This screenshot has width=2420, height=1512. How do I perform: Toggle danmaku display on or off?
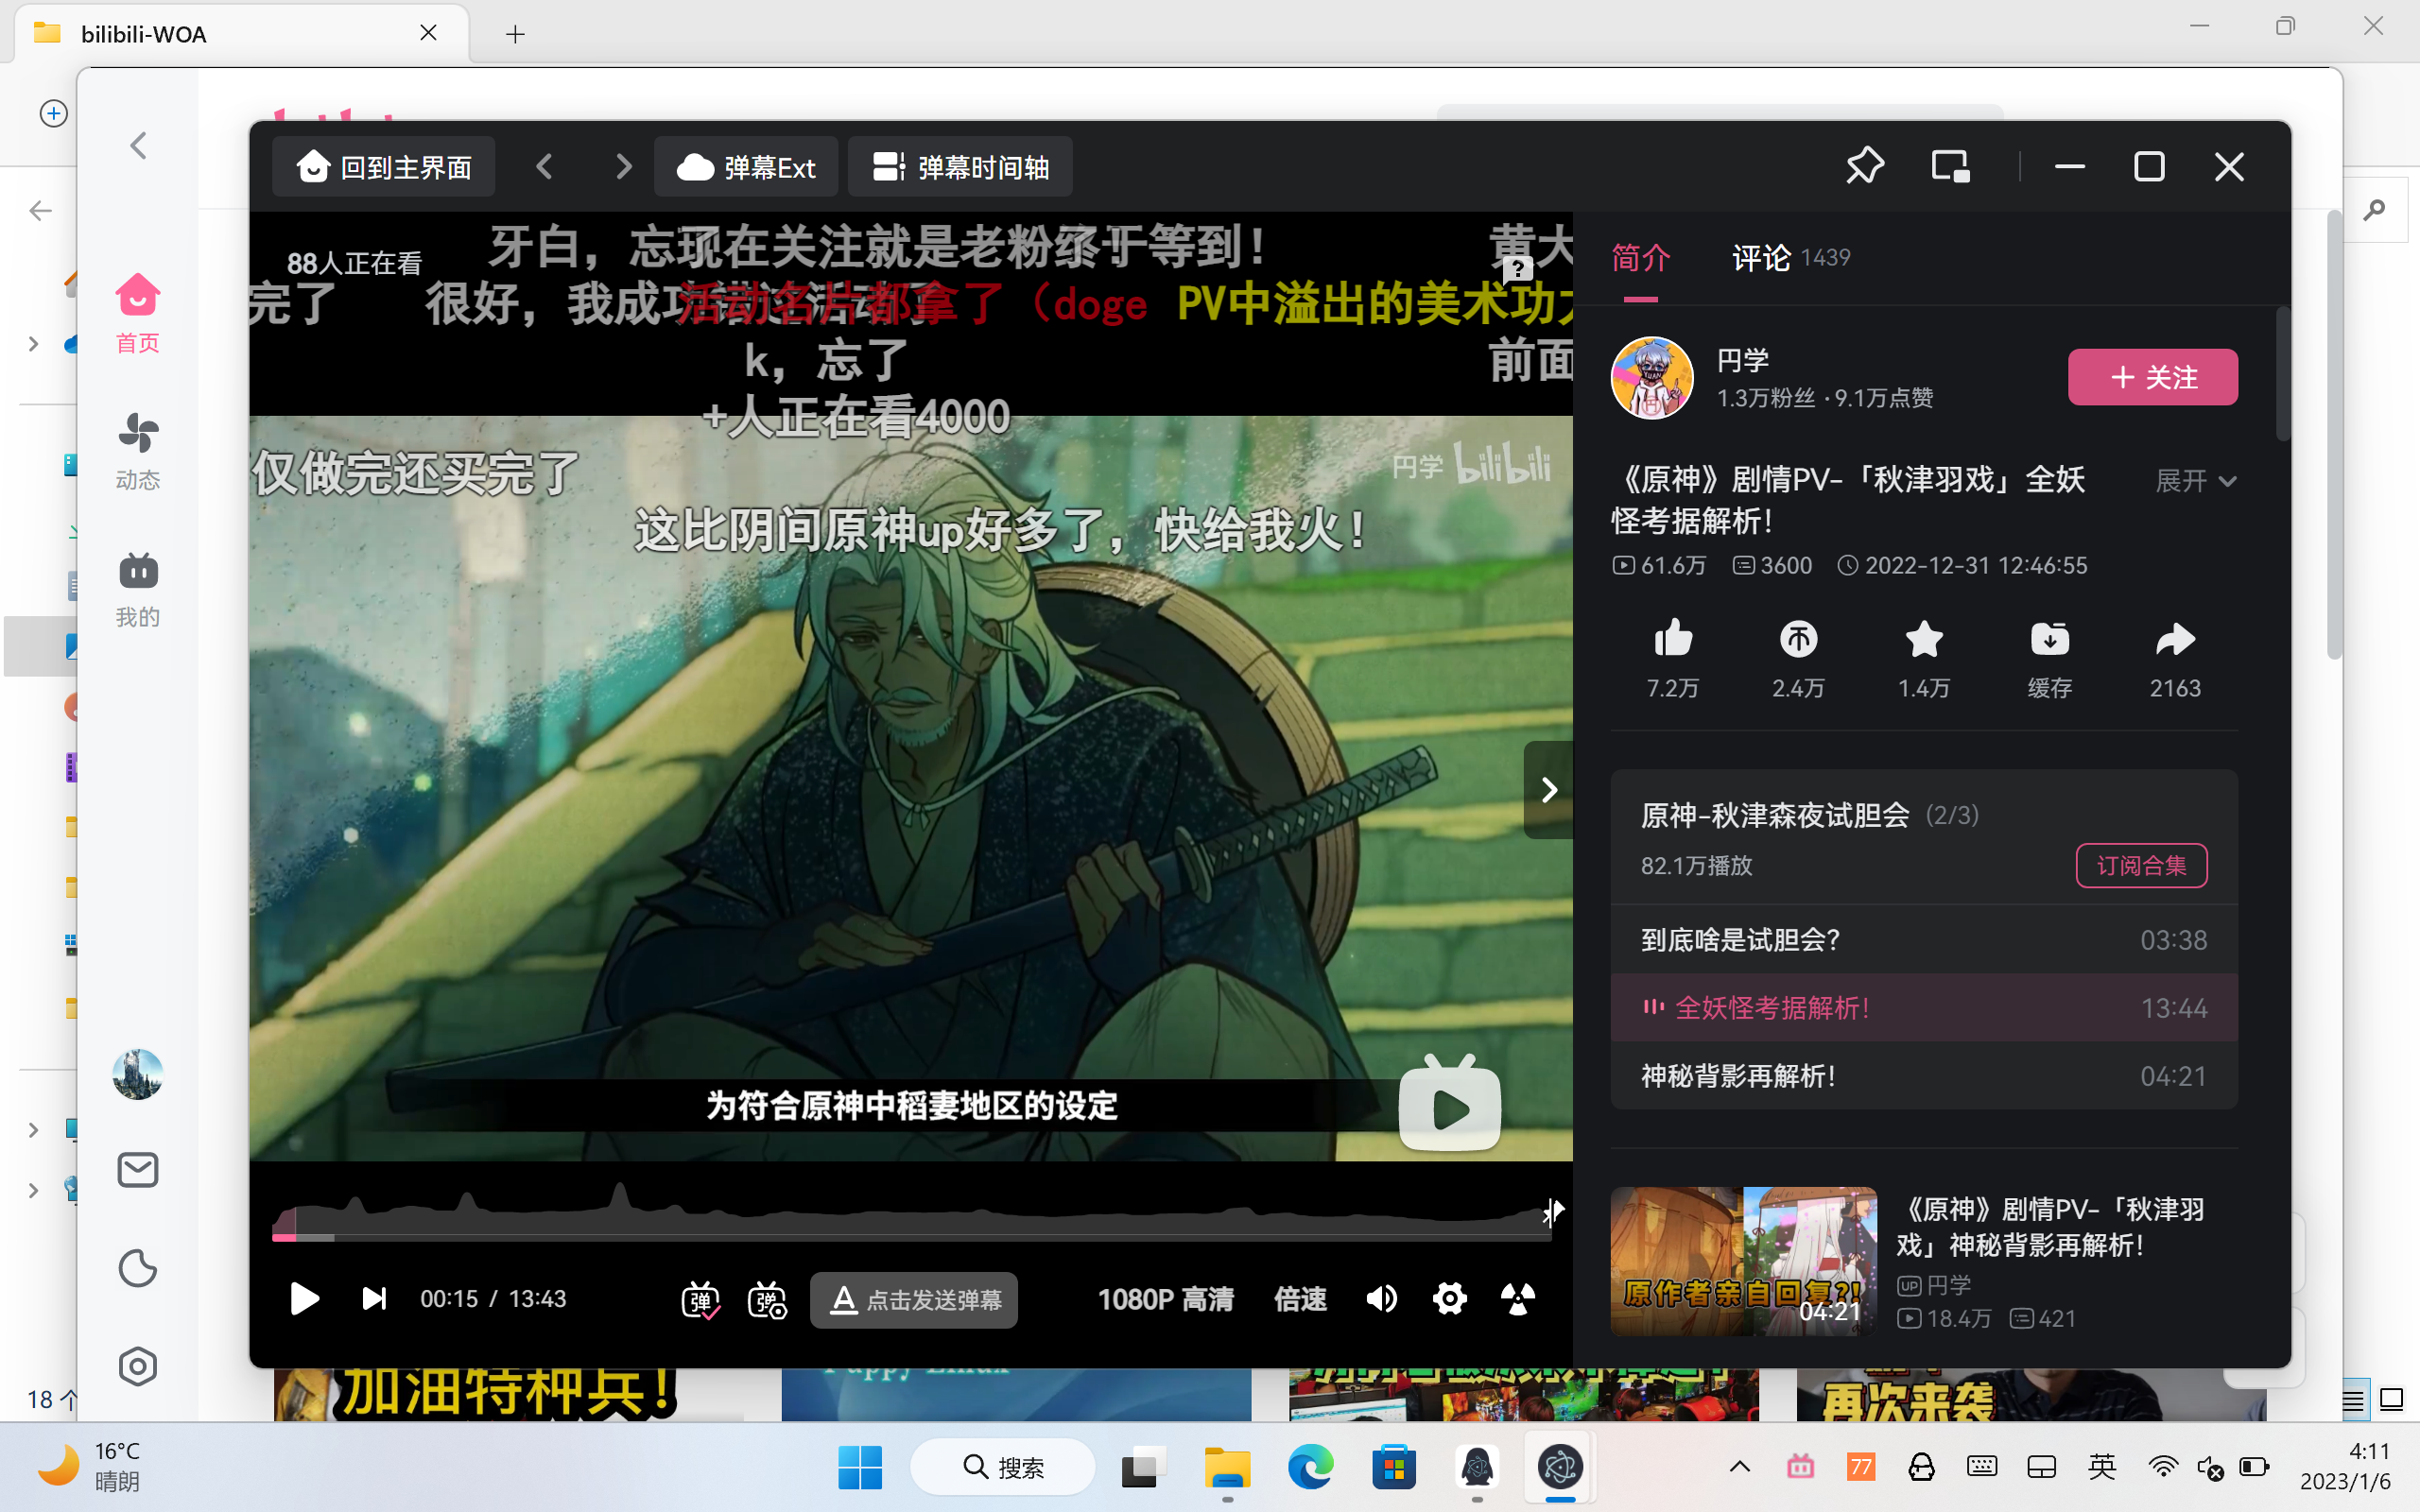click(x=700, y=1300)
